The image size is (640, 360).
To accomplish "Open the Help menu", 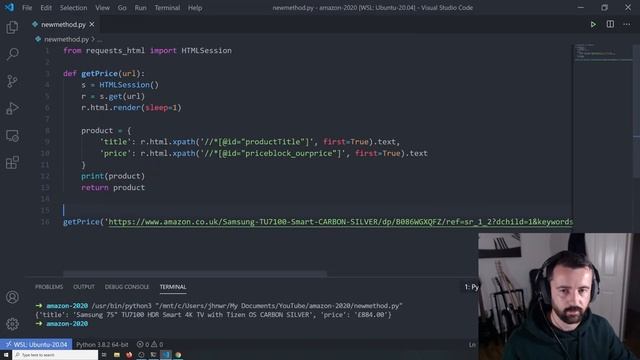I will (195, 8).
